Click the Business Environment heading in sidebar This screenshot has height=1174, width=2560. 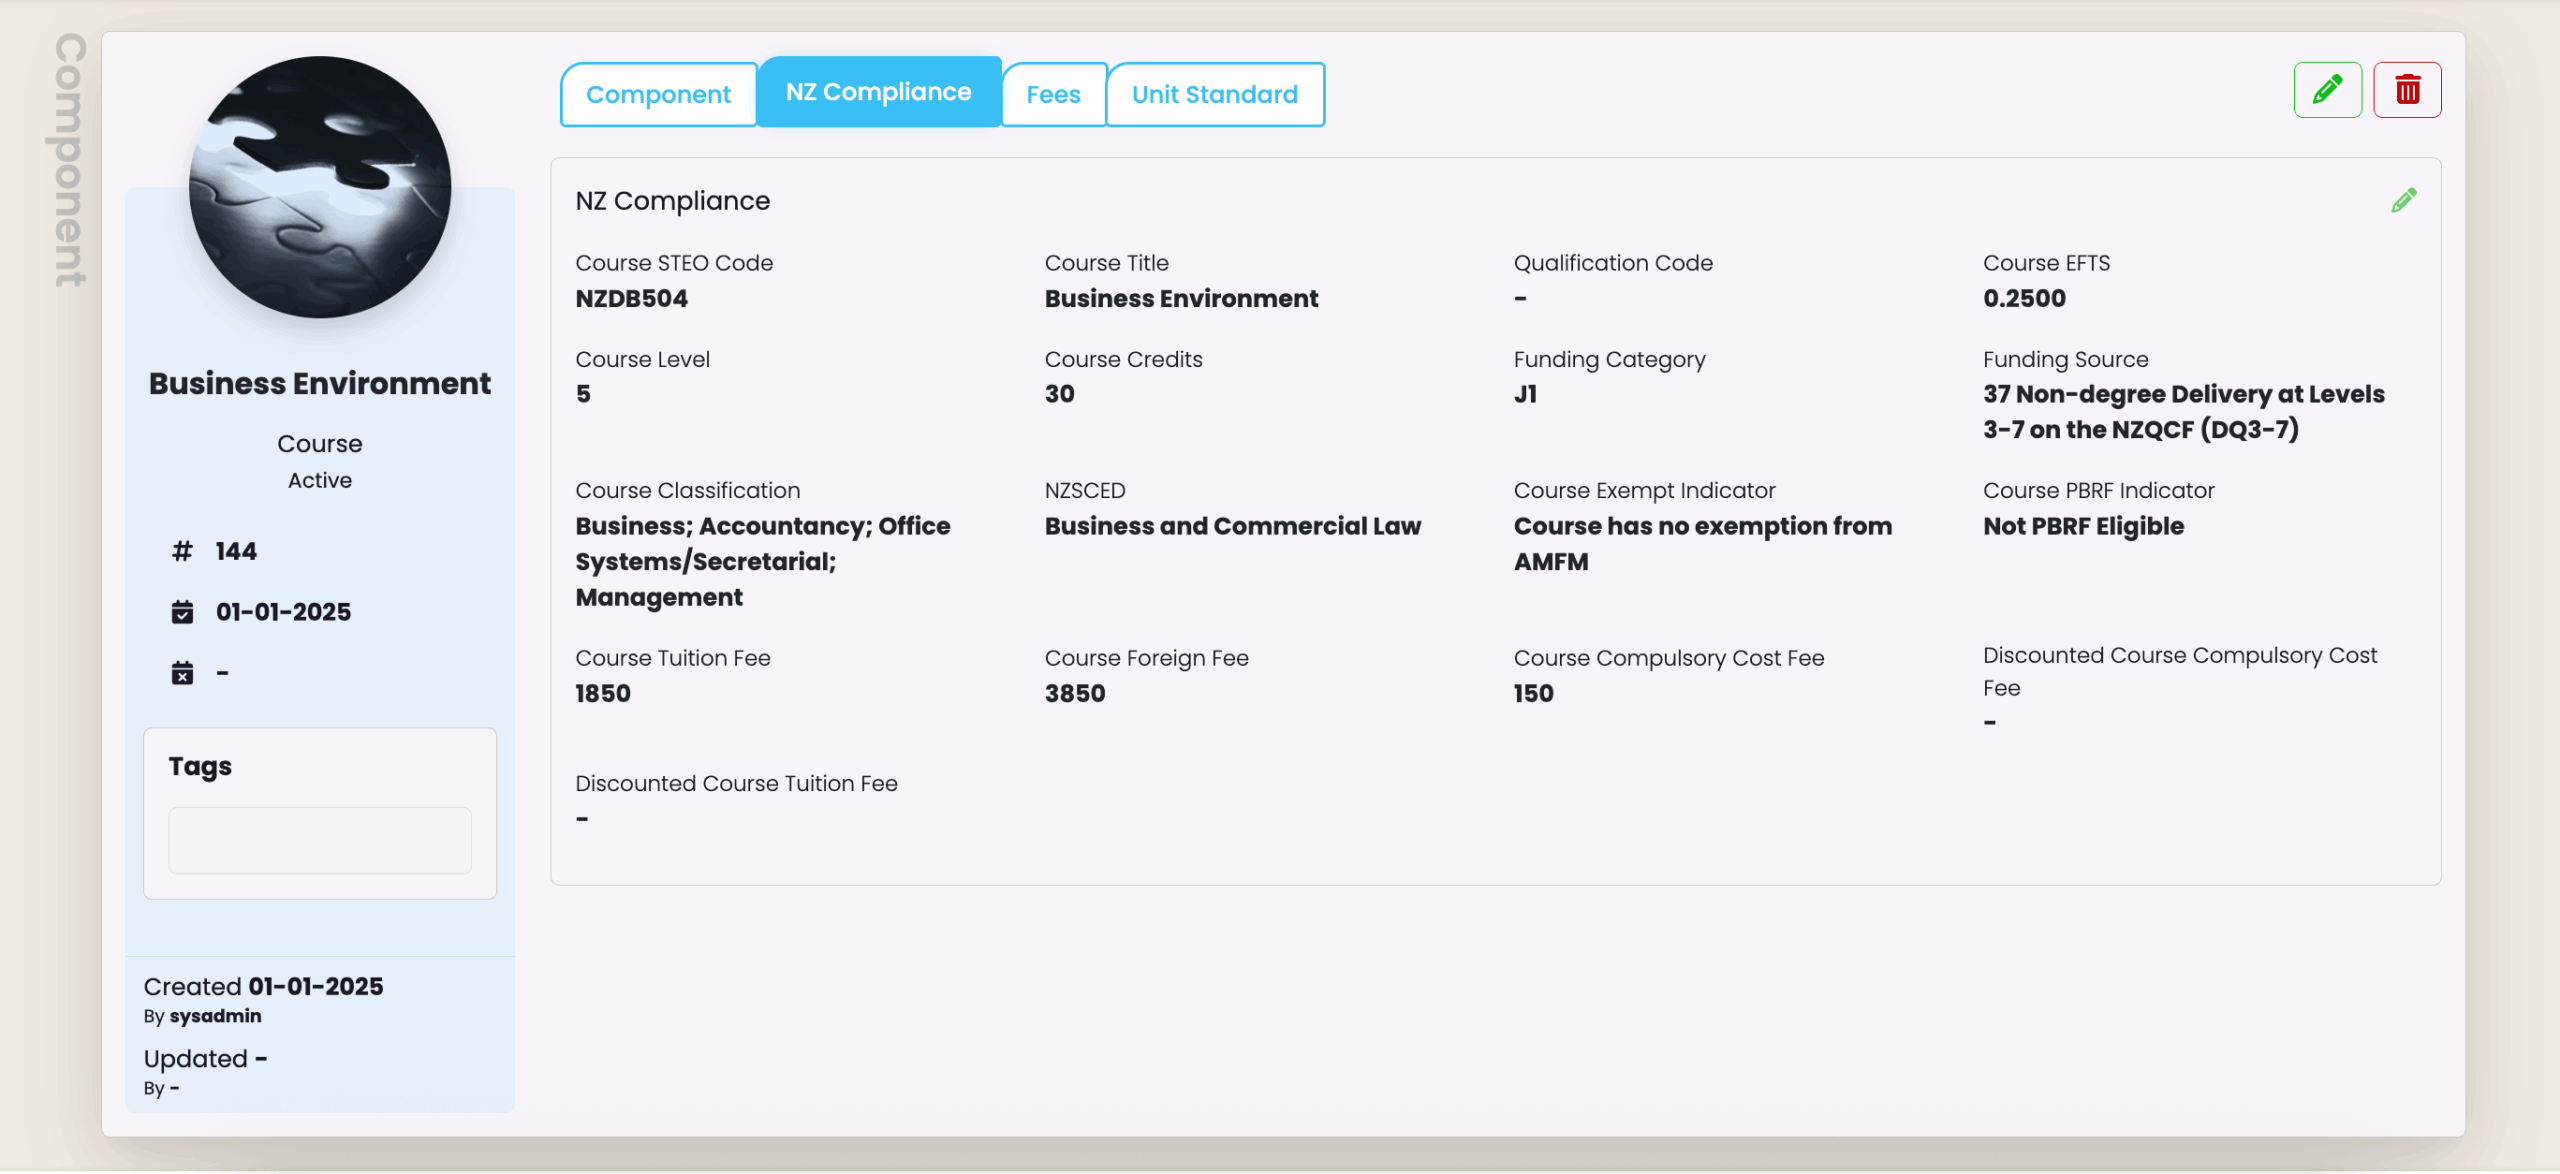point(320,384)
